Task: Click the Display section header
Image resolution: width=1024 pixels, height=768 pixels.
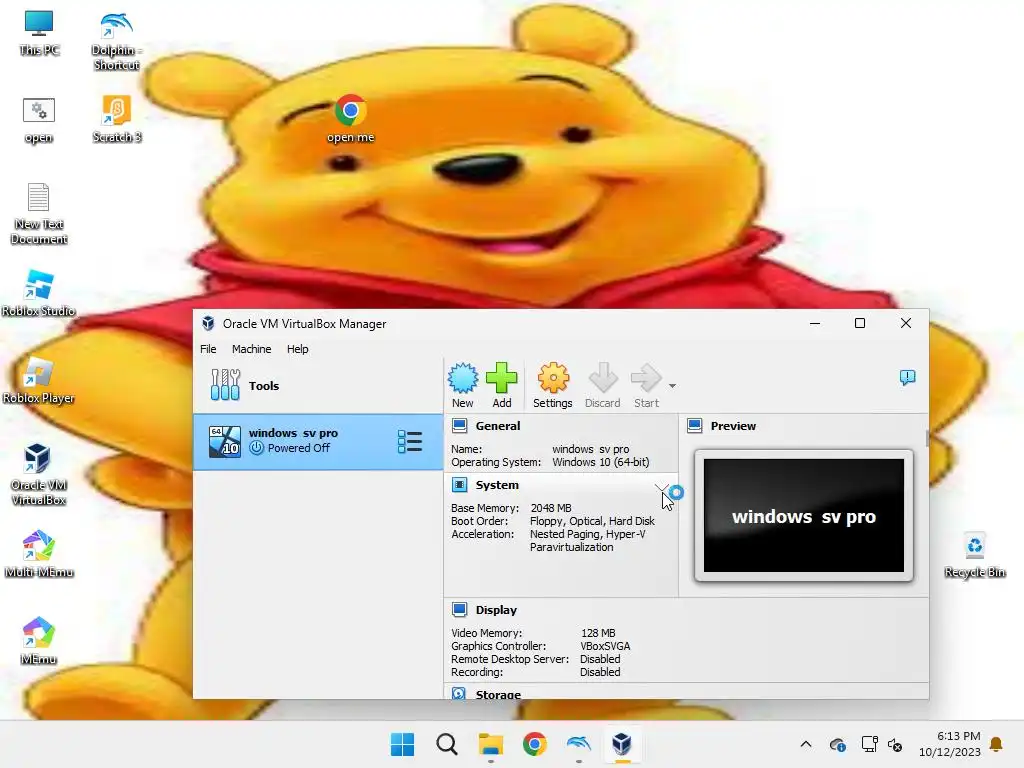Action: tap(496, 610)
